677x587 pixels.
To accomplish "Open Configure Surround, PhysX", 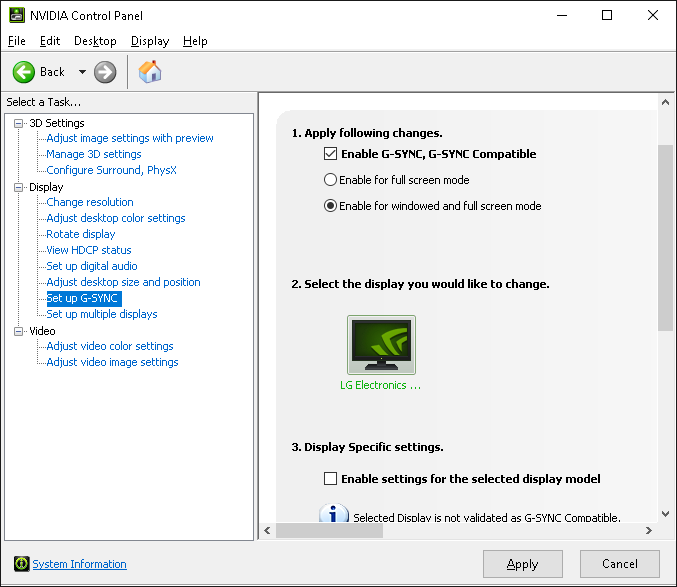I will coord(111,170).
